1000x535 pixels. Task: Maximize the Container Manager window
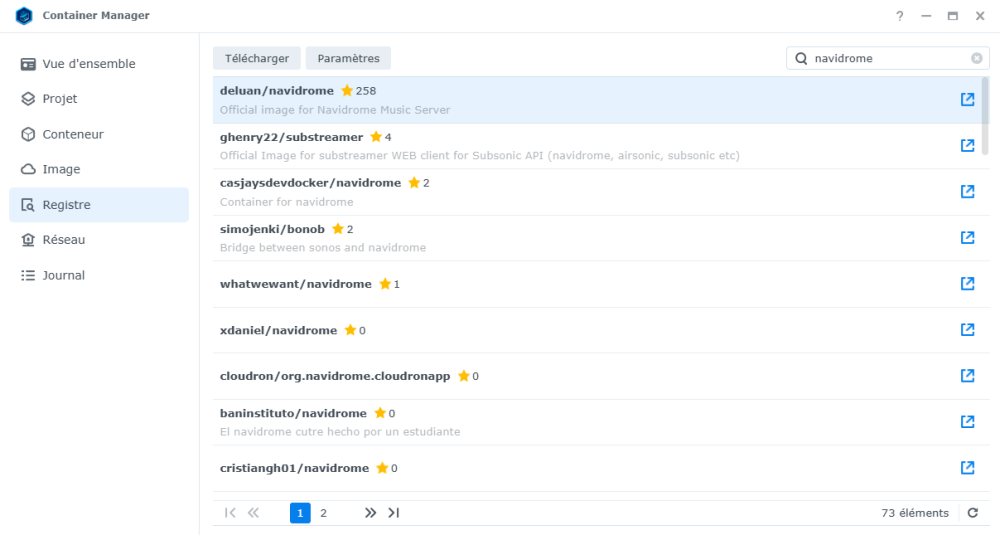coord(952,16)
